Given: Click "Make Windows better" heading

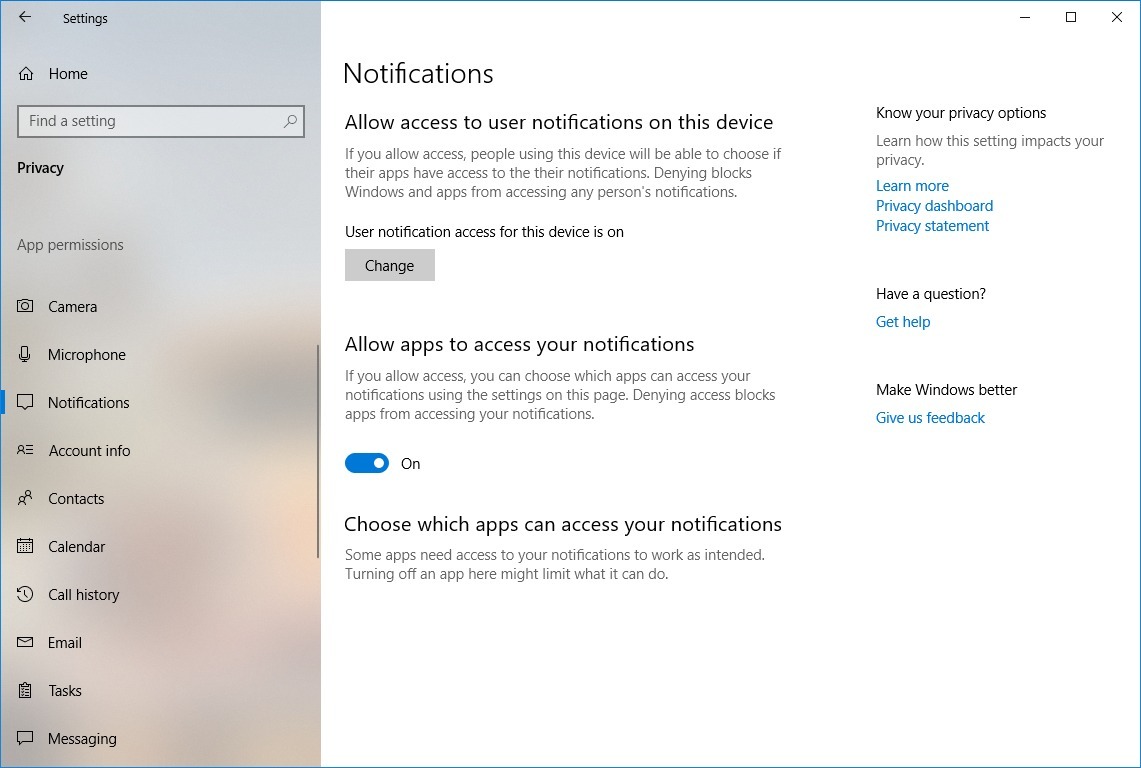Looking at the screenshot, I should pos(946,389).
